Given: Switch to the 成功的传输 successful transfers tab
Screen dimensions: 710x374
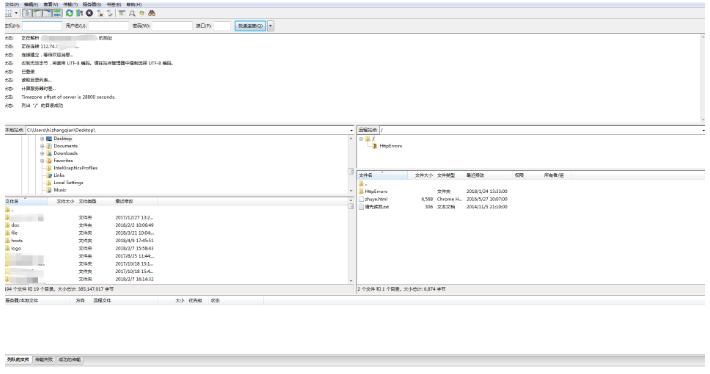Looking at the screenshot, I should (x=70, y=360).
